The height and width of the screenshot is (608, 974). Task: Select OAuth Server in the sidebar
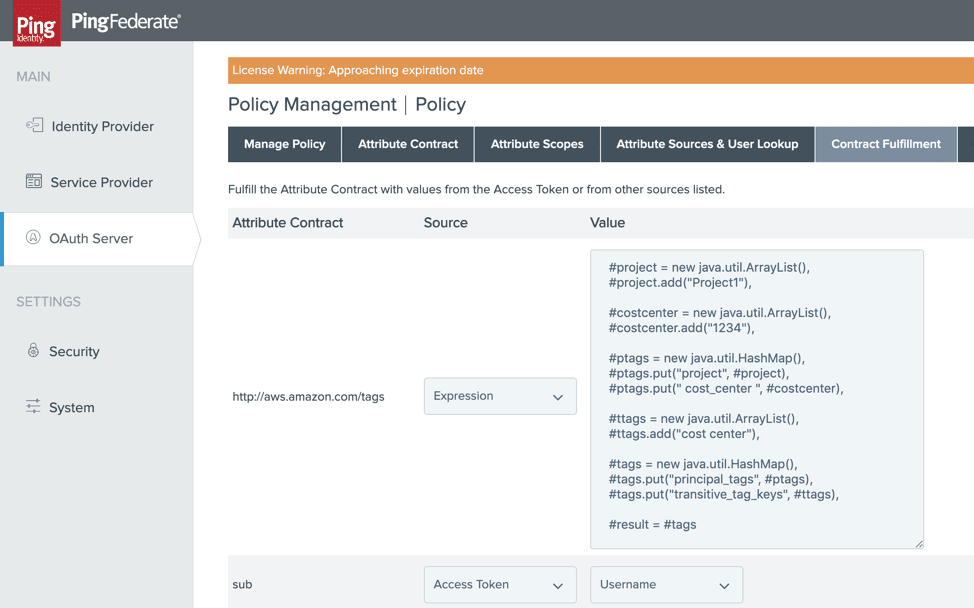(96, 238)
